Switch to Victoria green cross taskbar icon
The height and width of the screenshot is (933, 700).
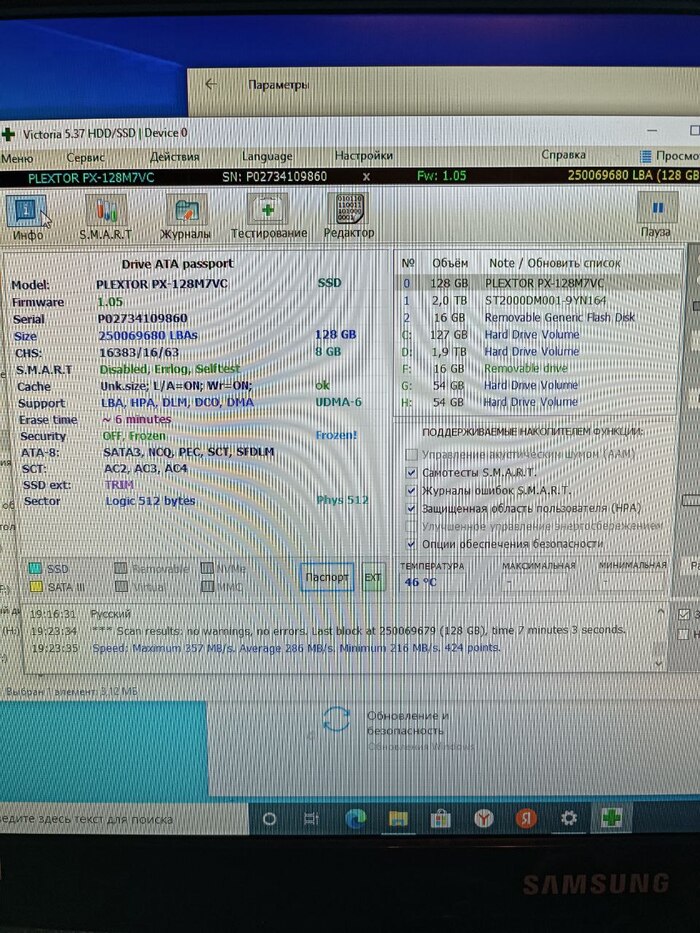coord(611,819)
